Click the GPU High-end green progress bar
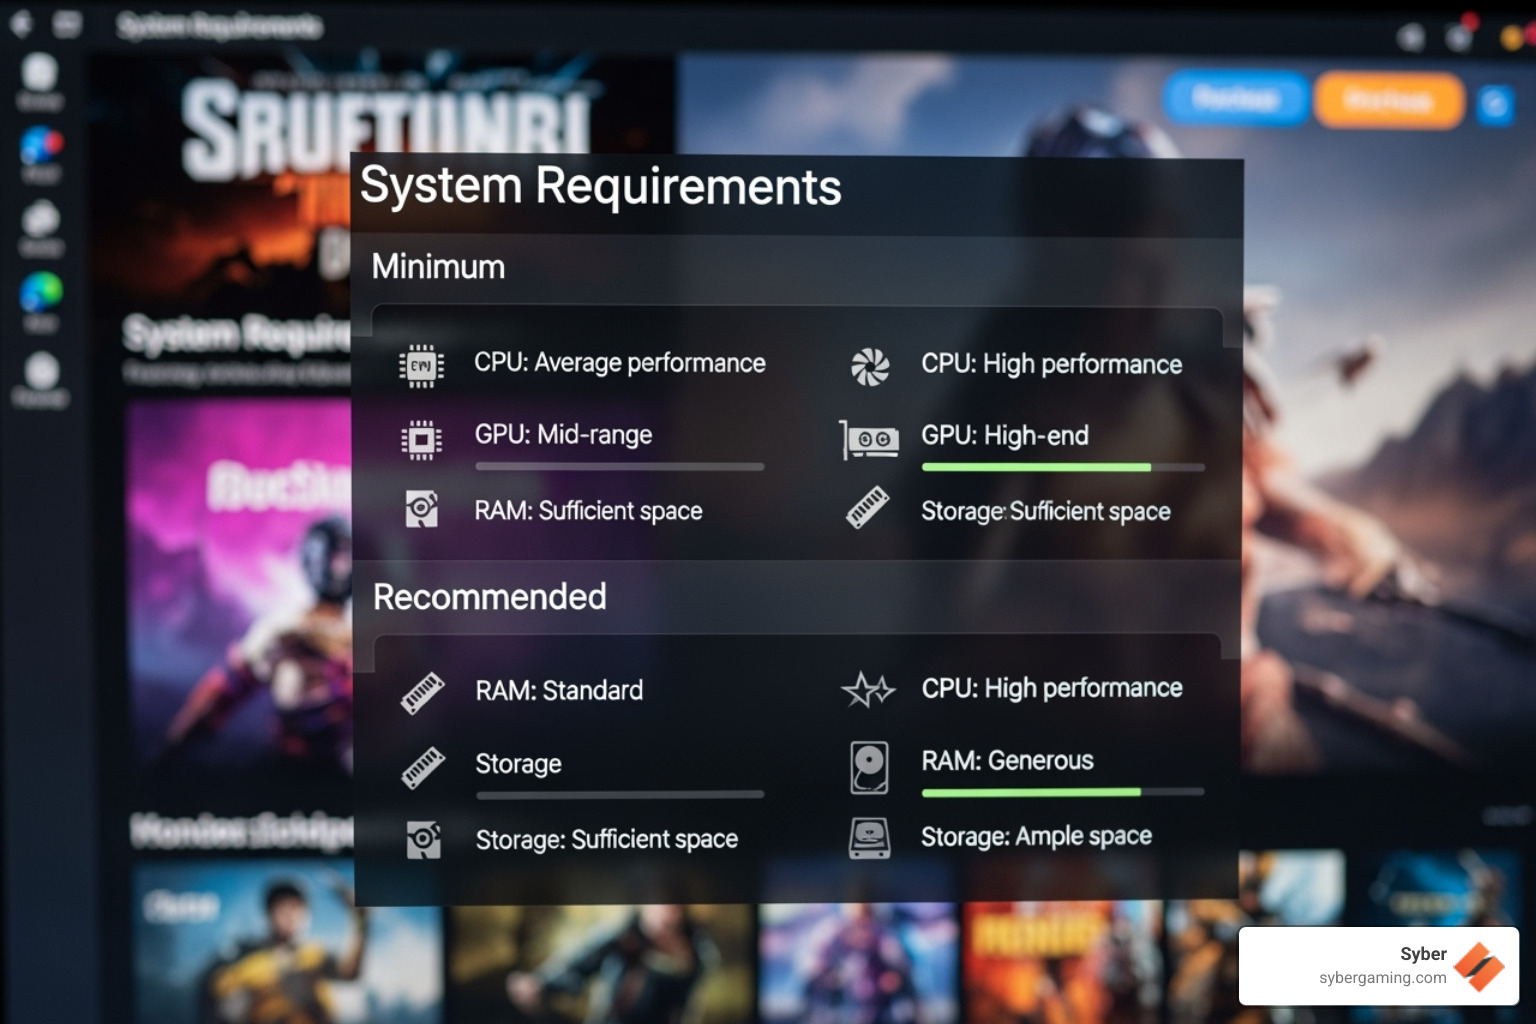 click(x=1035, y=467)
